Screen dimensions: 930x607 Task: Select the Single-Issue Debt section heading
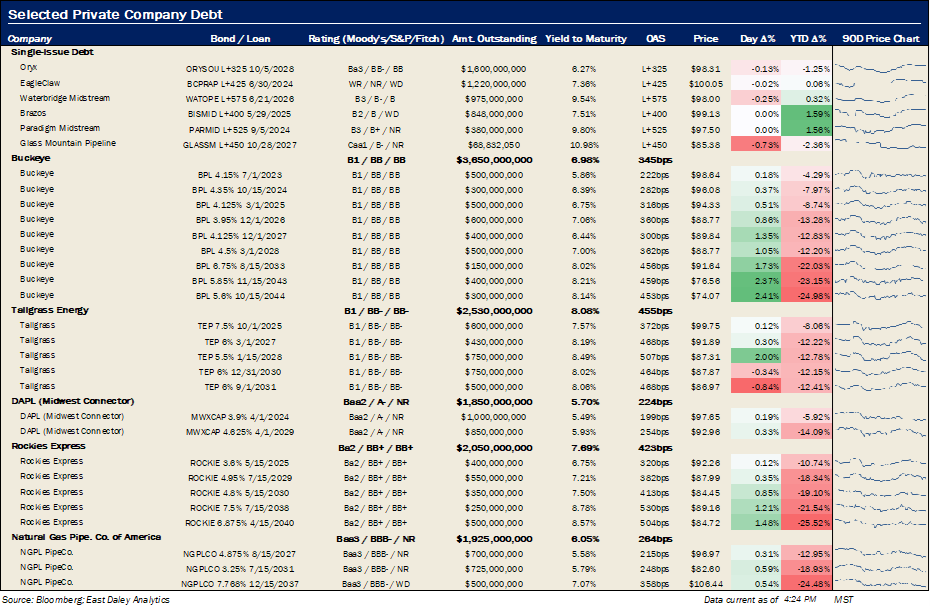(52, 52)
